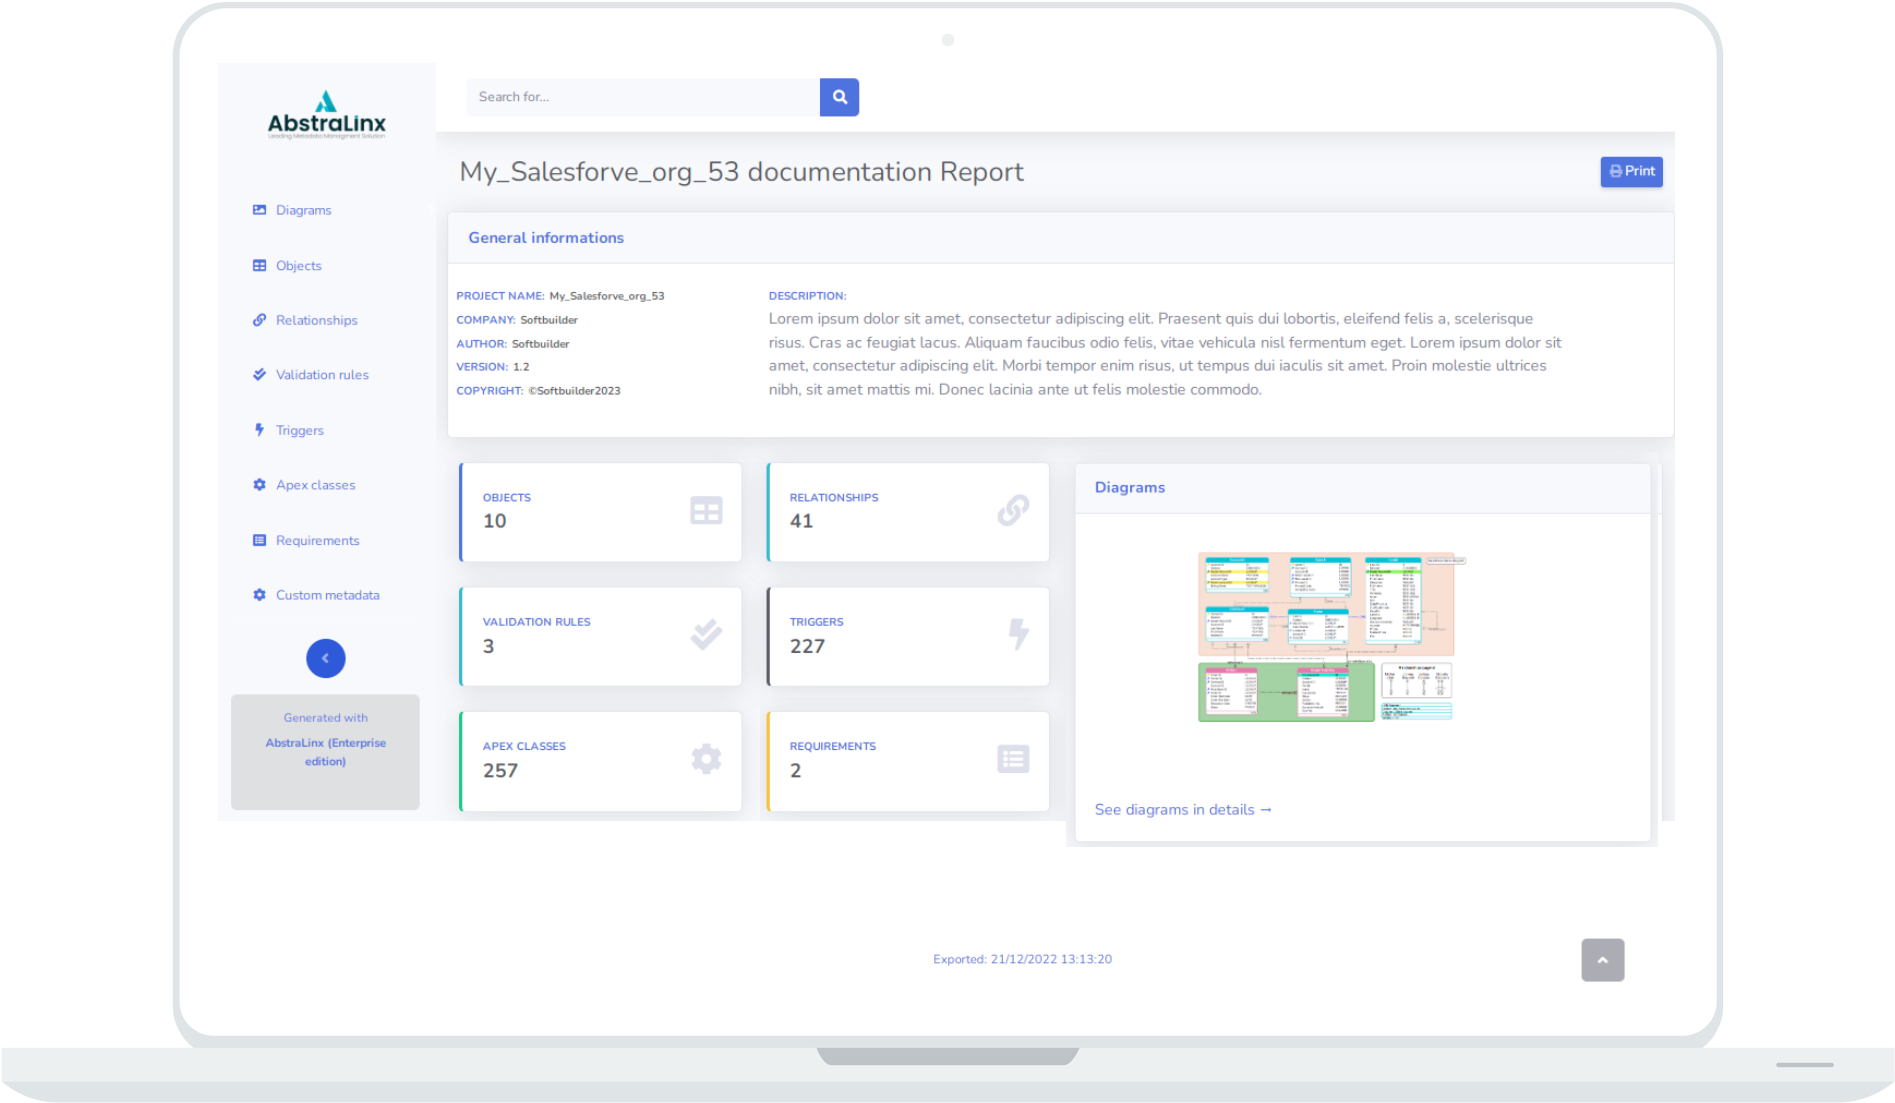Click the Diagrams panel title

point(1130,487)
